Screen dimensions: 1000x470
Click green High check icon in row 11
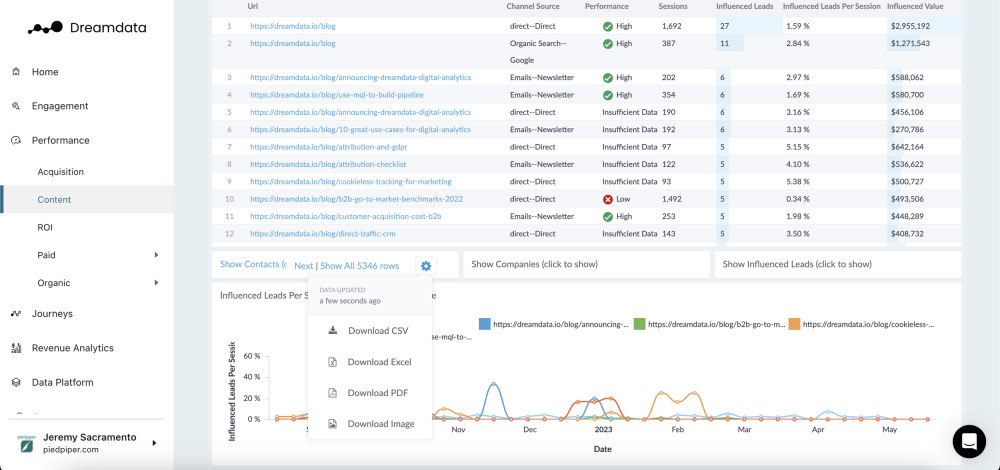pos(608,216)
